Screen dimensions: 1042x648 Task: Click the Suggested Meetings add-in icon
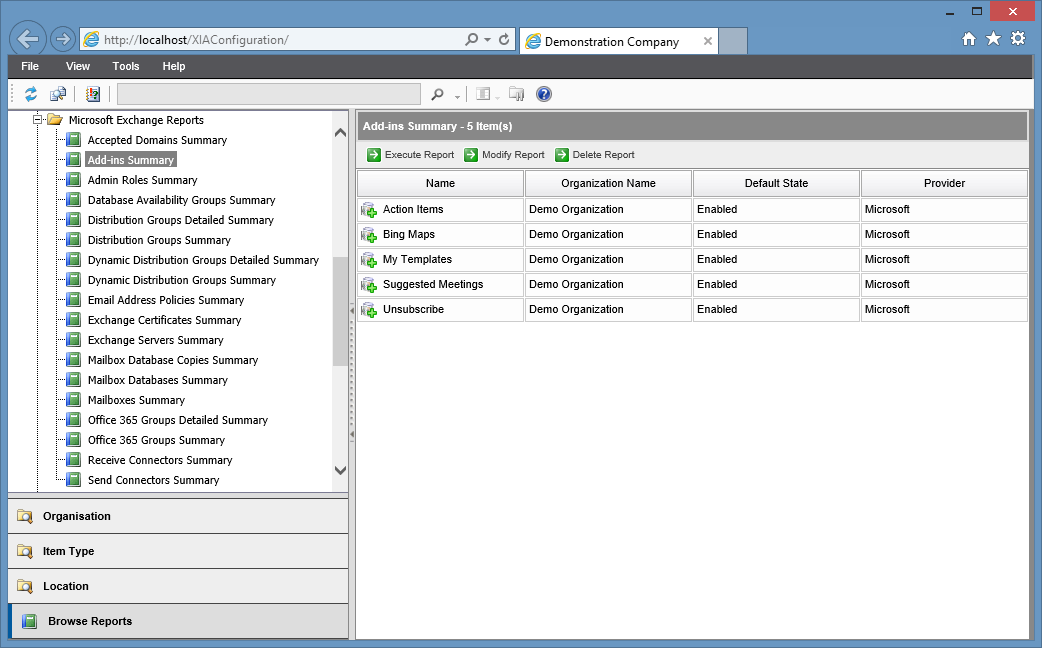click(368, 284)
